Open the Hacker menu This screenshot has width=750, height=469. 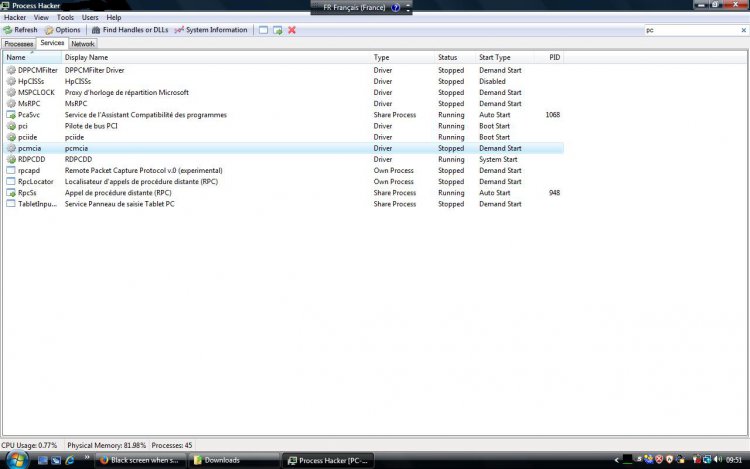click(15, 17)
